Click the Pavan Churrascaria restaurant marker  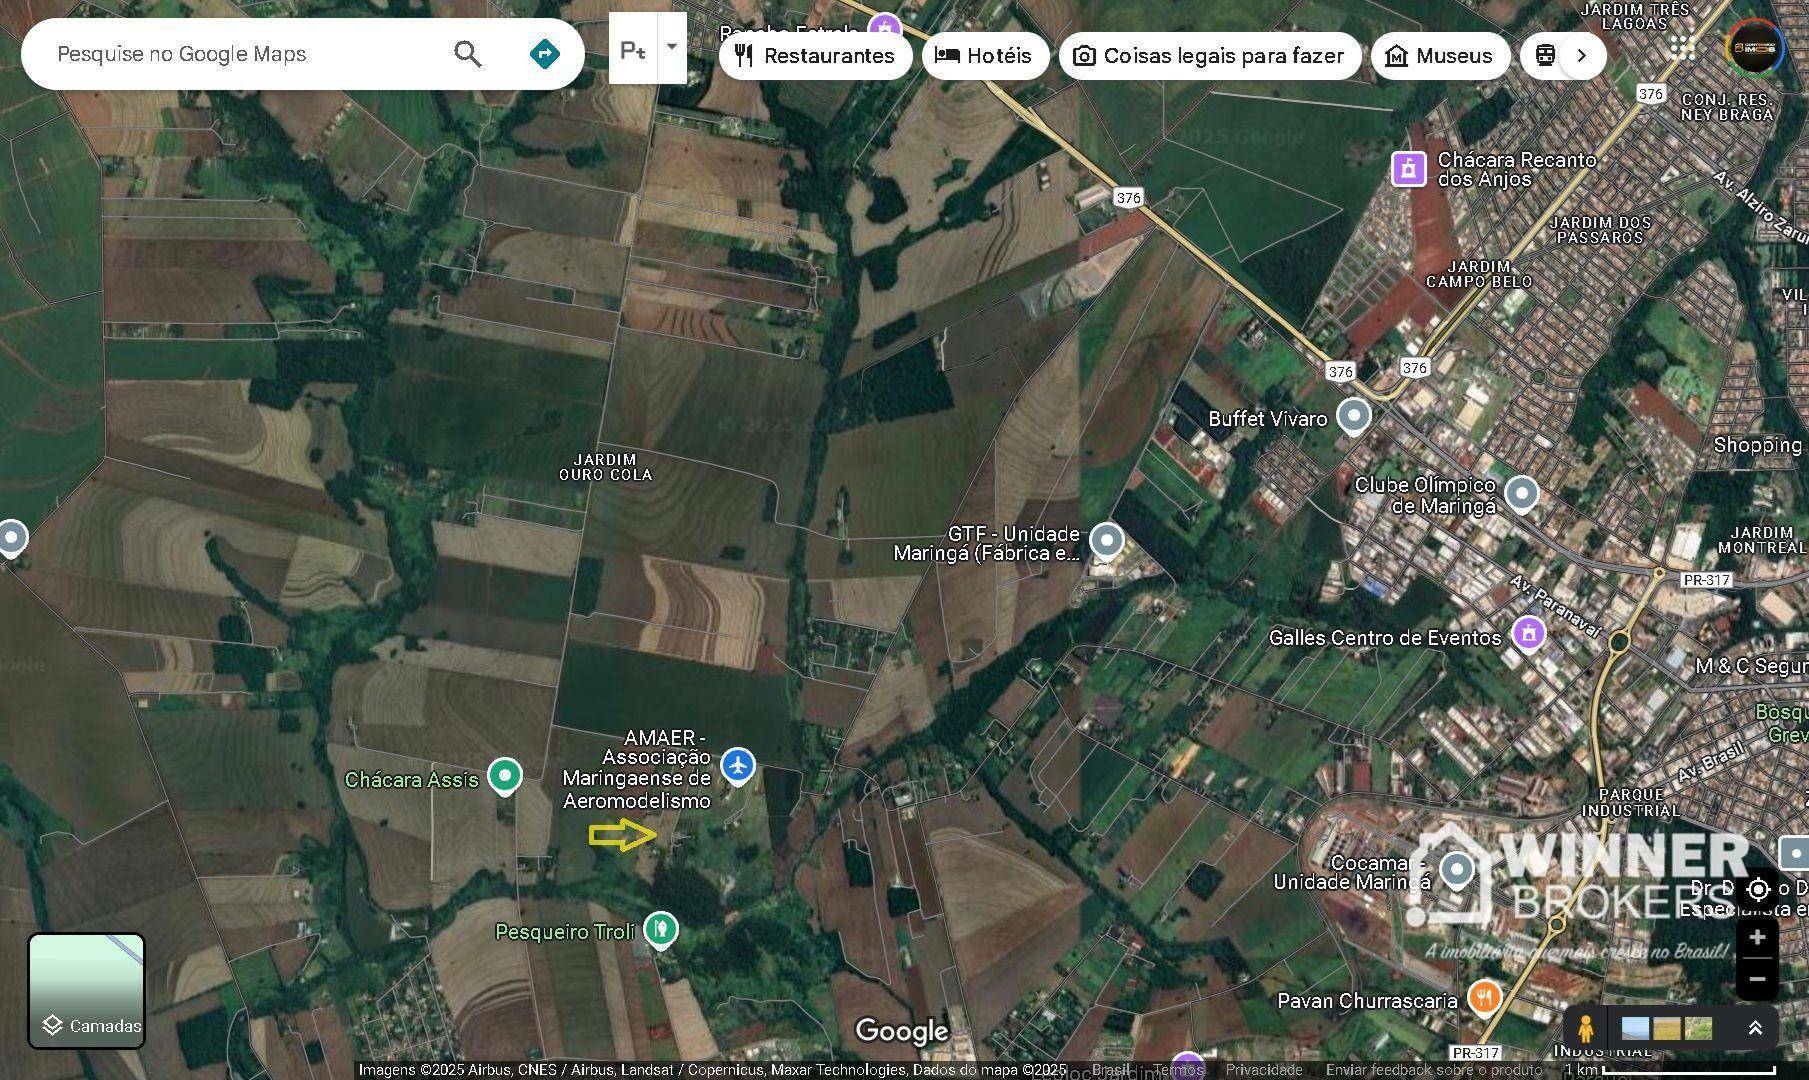[x=1484, y=997]
